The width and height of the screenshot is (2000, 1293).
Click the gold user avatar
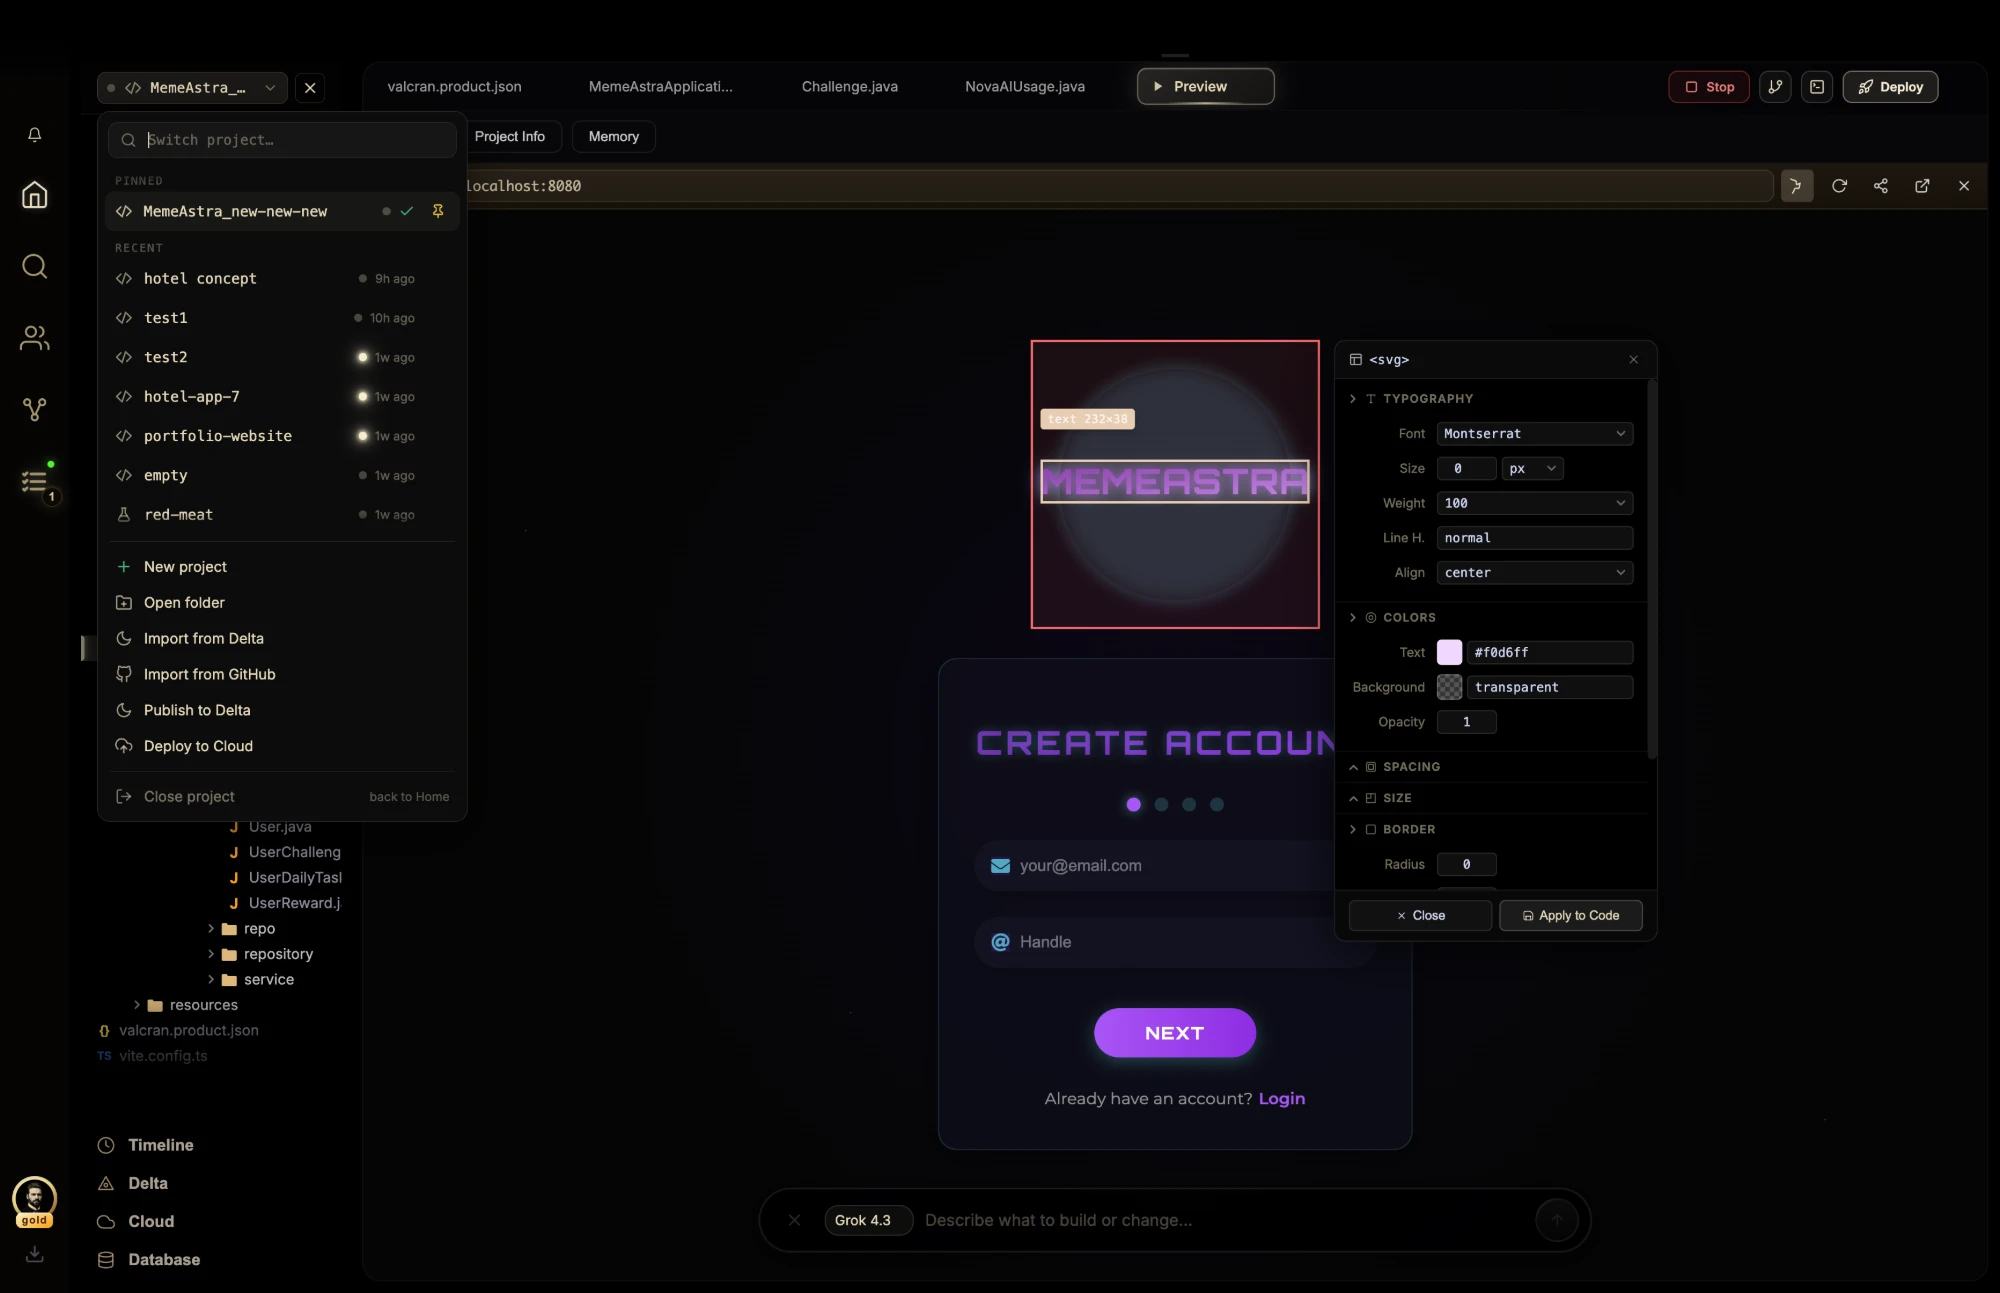click(35, 1199)
